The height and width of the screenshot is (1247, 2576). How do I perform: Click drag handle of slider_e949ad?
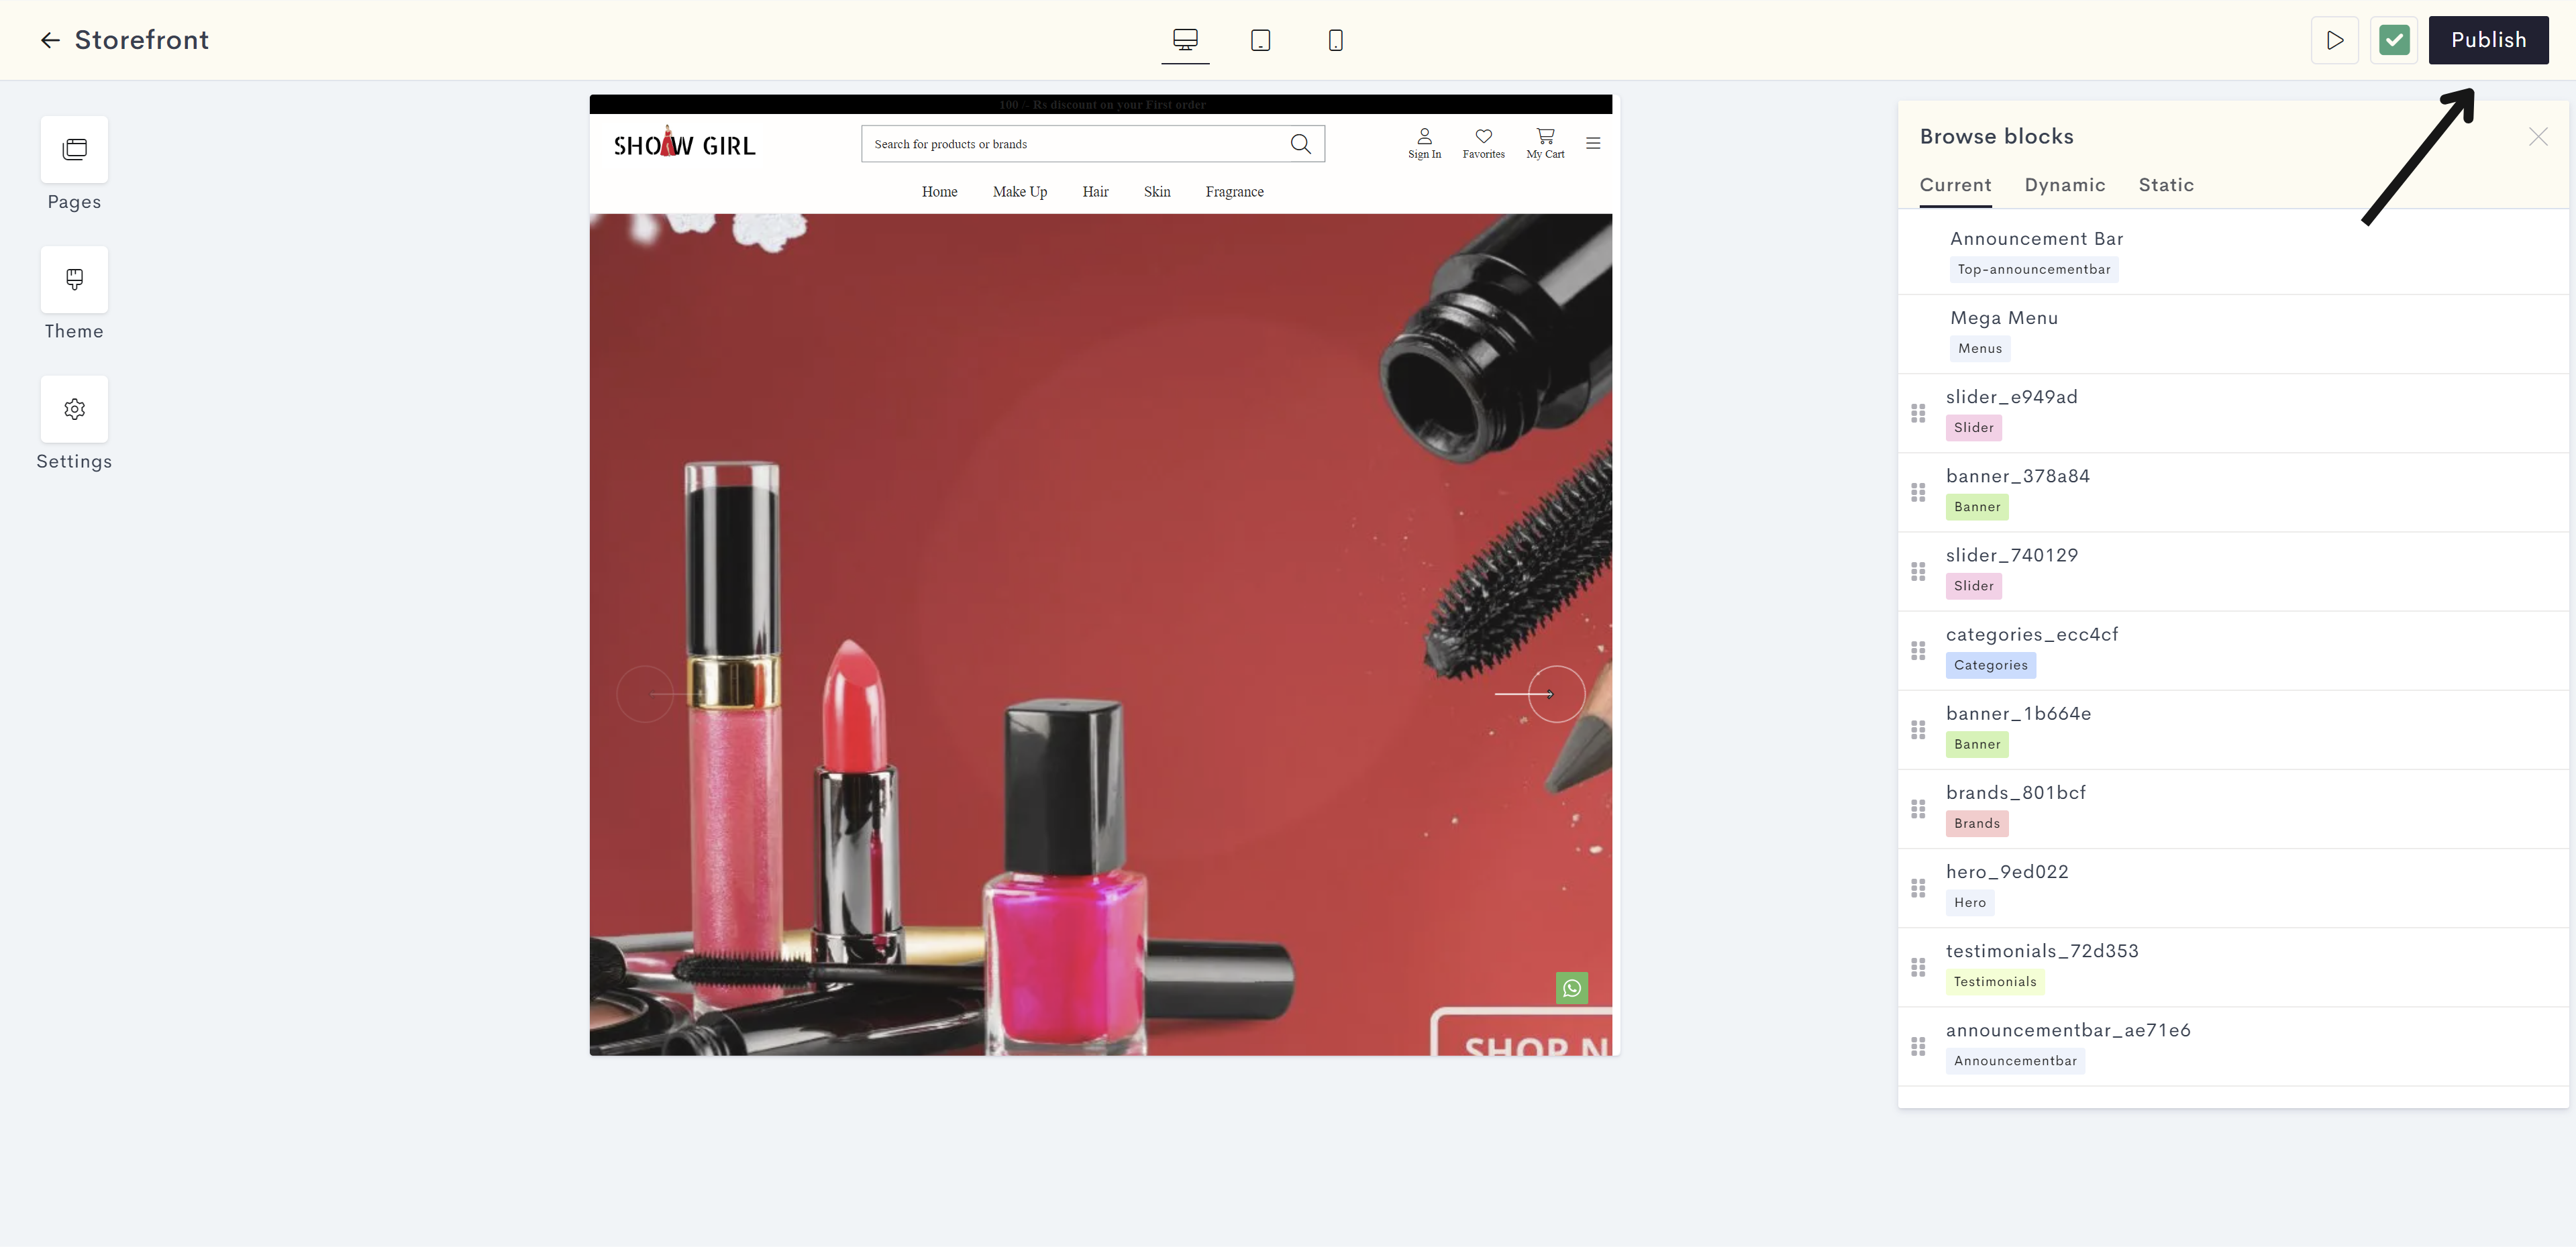[x=1918, y=413]
